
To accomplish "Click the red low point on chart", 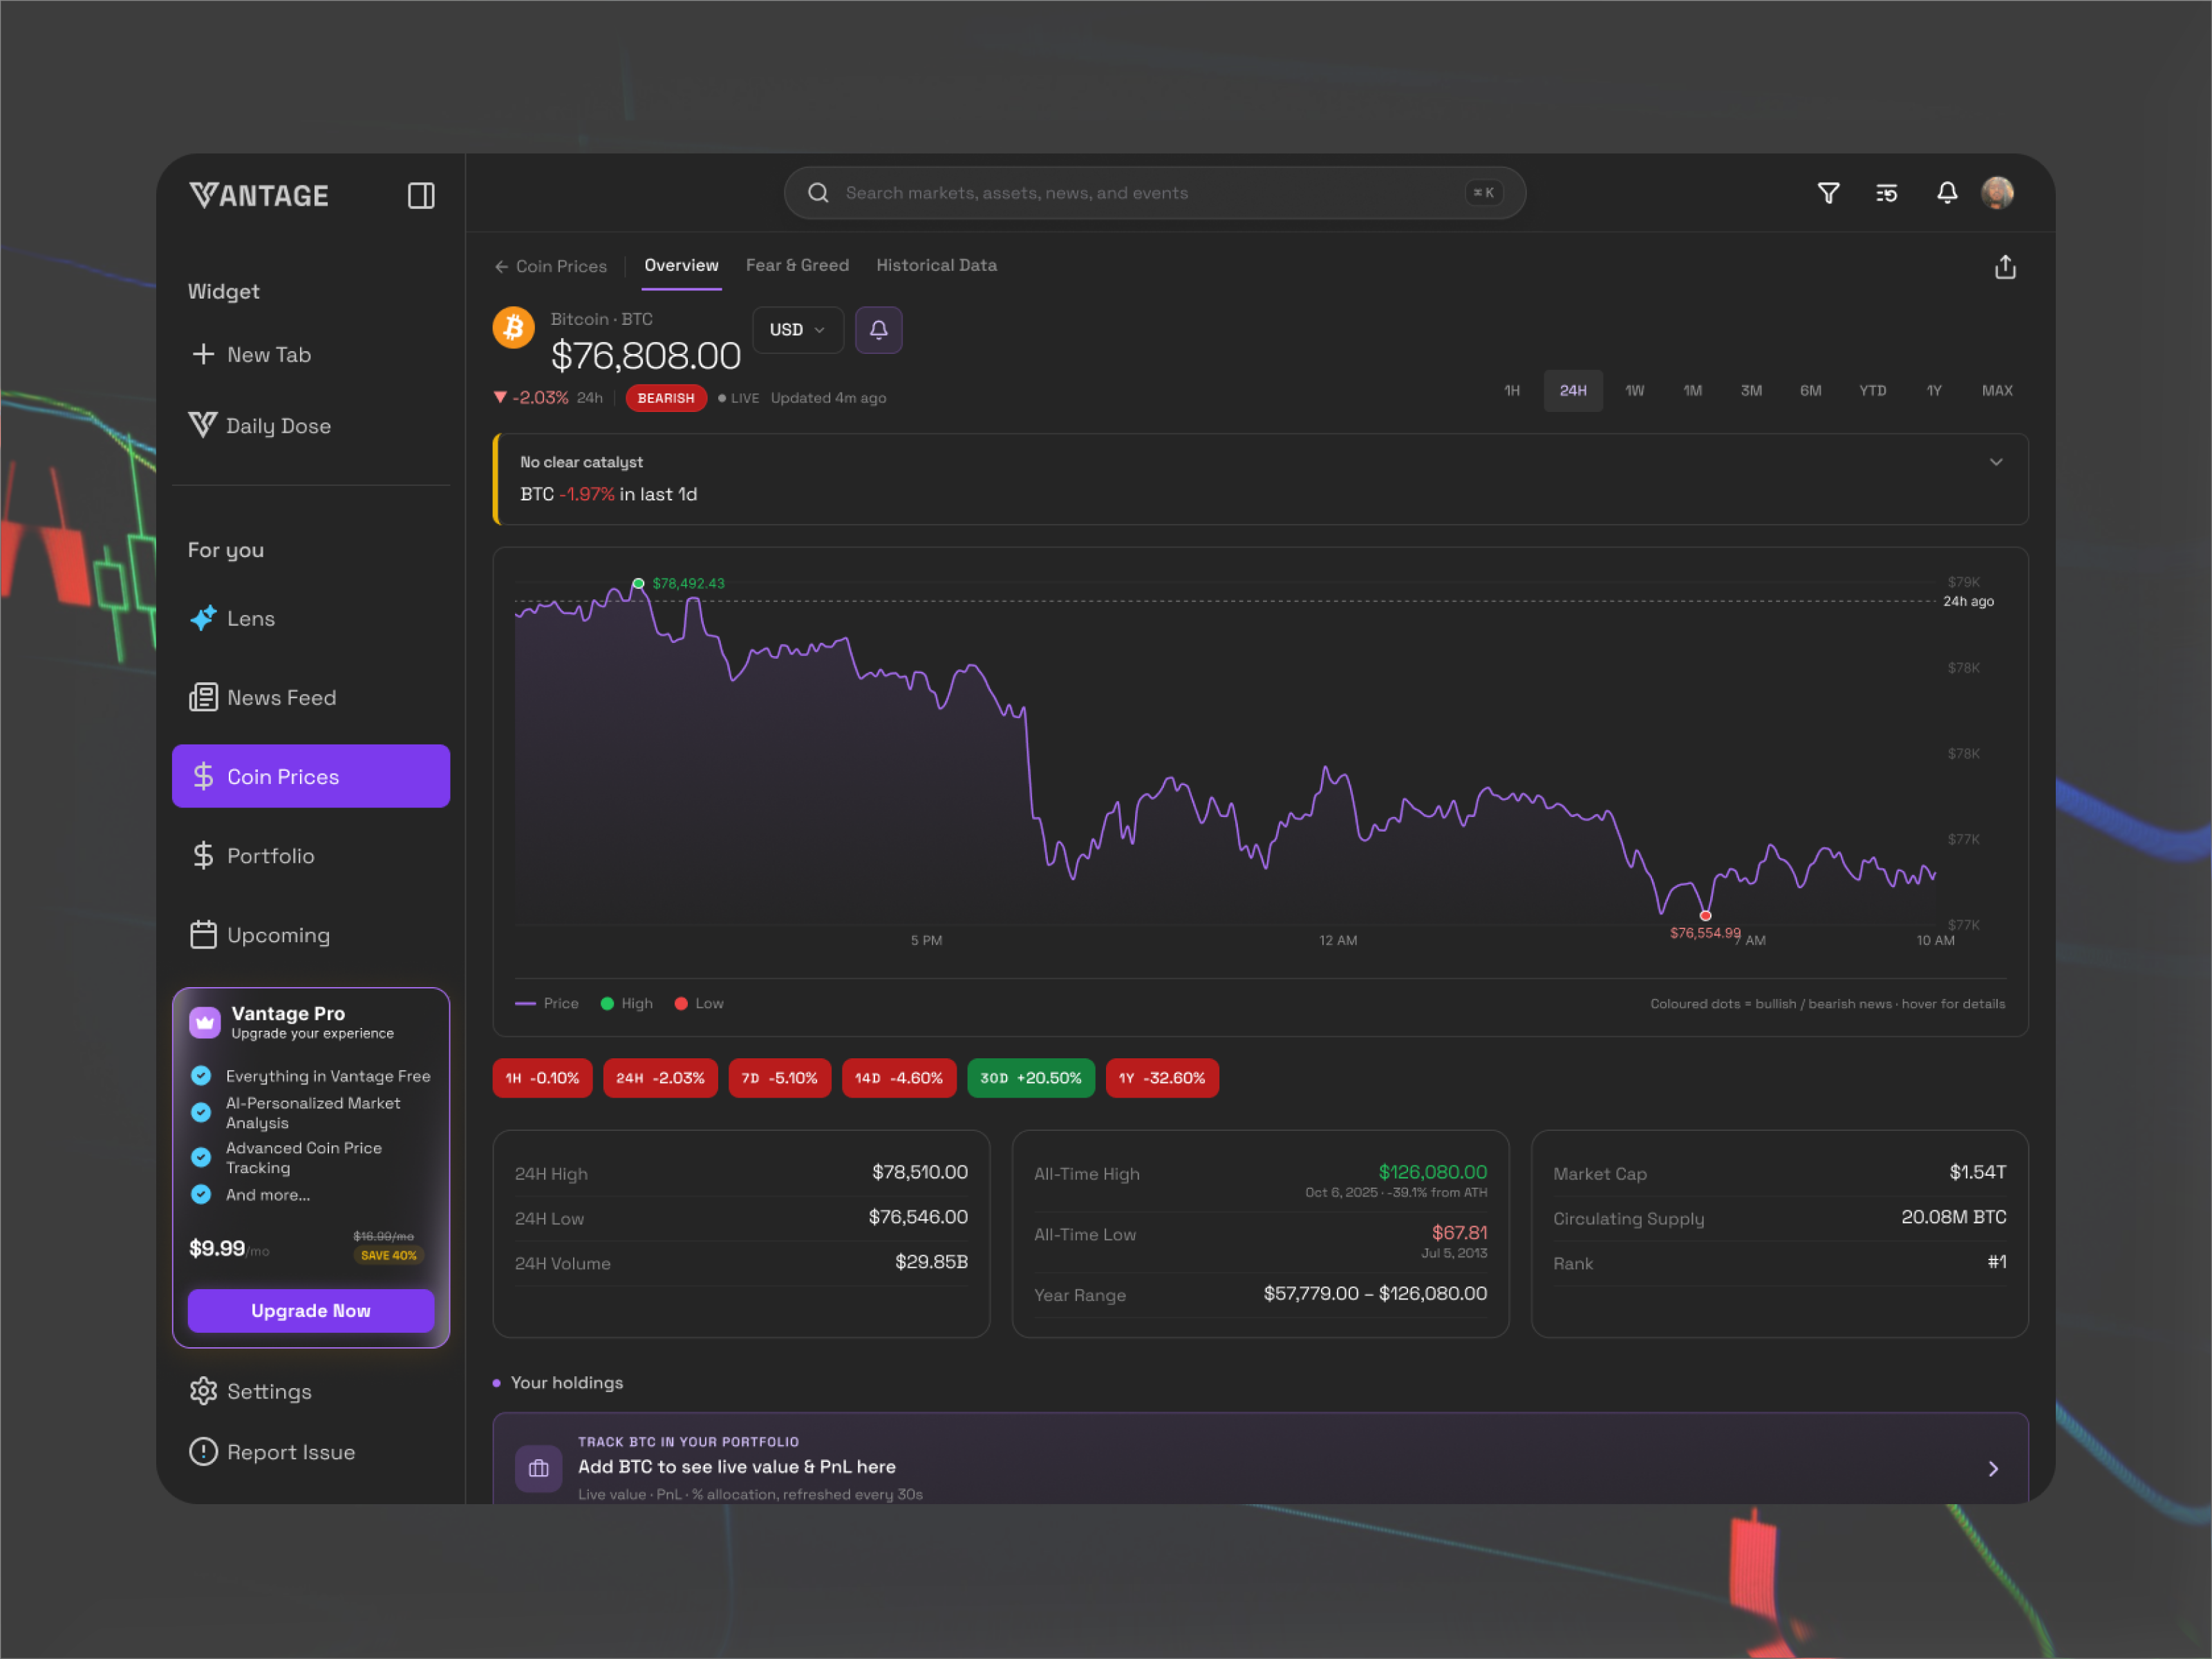I will click(x=1705, y=915).
